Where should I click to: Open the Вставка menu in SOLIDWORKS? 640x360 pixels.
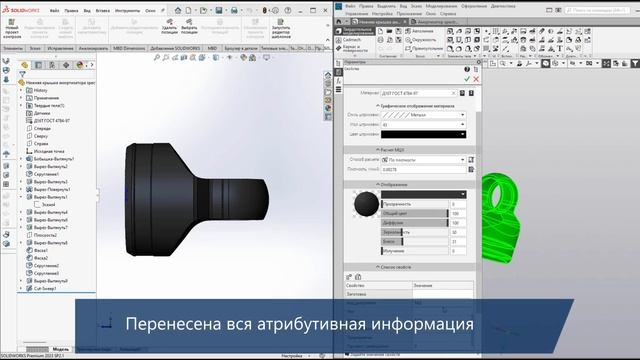pos(102,11)
